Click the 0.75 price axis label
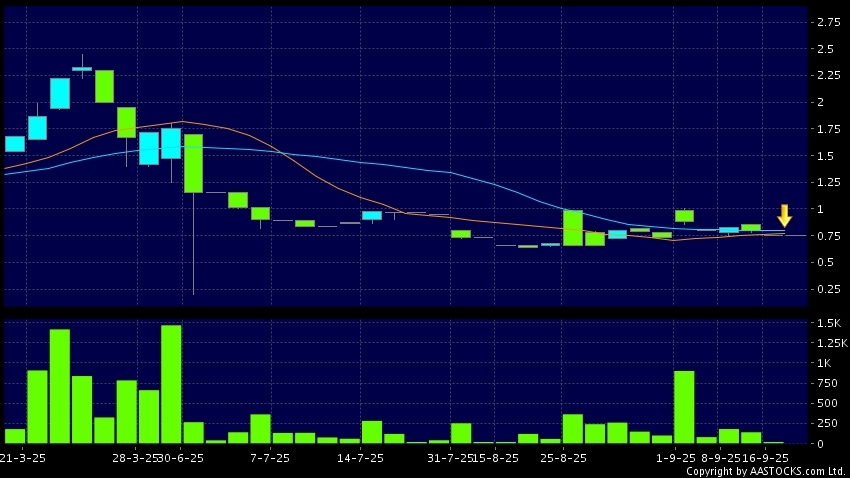This screenshot has height=478, width=850. point(829,236)
